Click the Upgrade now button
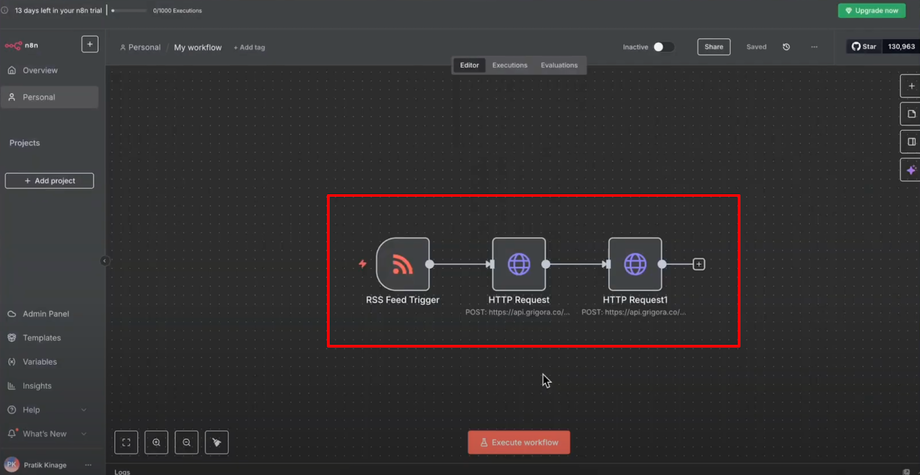The height and width of the screenshot is (475, 920). 871,11
